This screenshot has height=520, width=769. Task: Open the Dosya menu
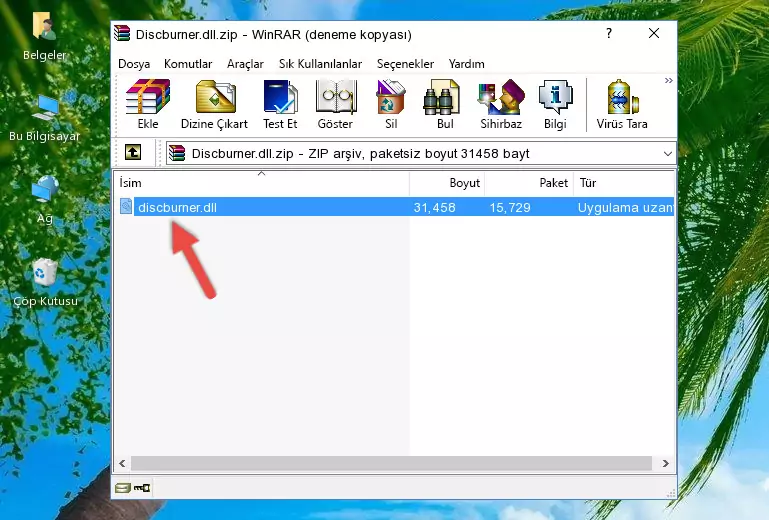(134, 64)
